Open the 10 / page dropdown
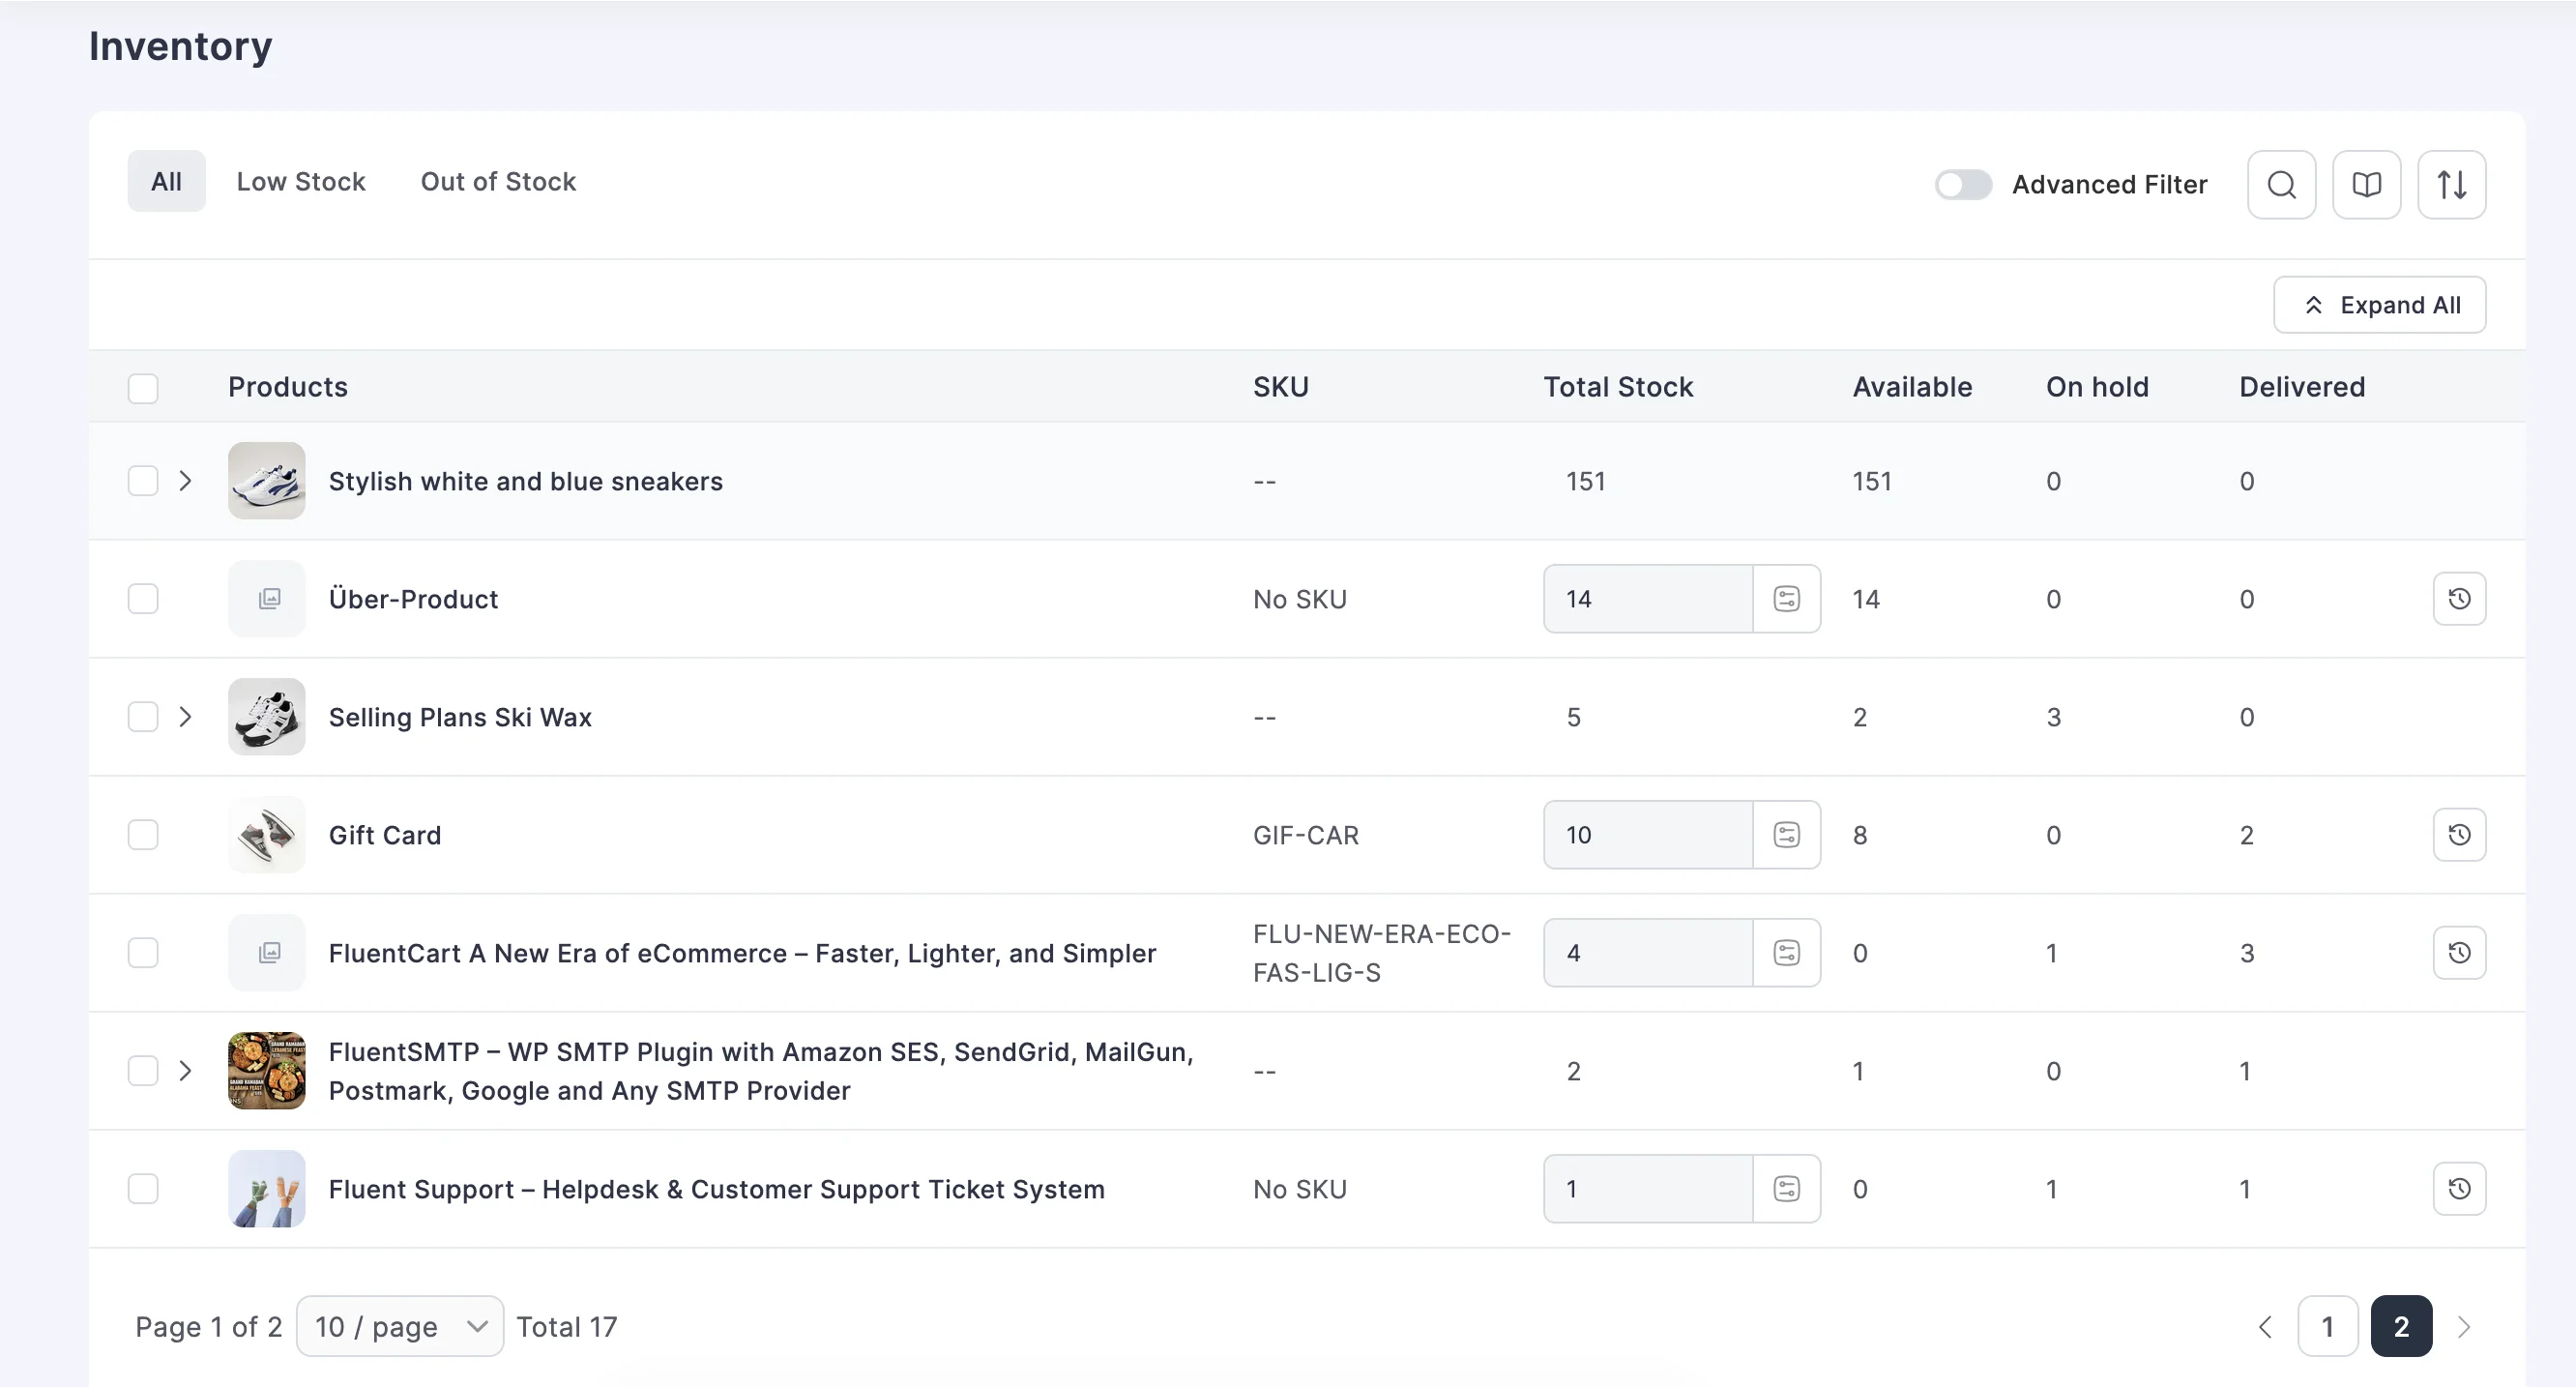The height and width of the screenshot is (1387, 2576). point(399,1326)
